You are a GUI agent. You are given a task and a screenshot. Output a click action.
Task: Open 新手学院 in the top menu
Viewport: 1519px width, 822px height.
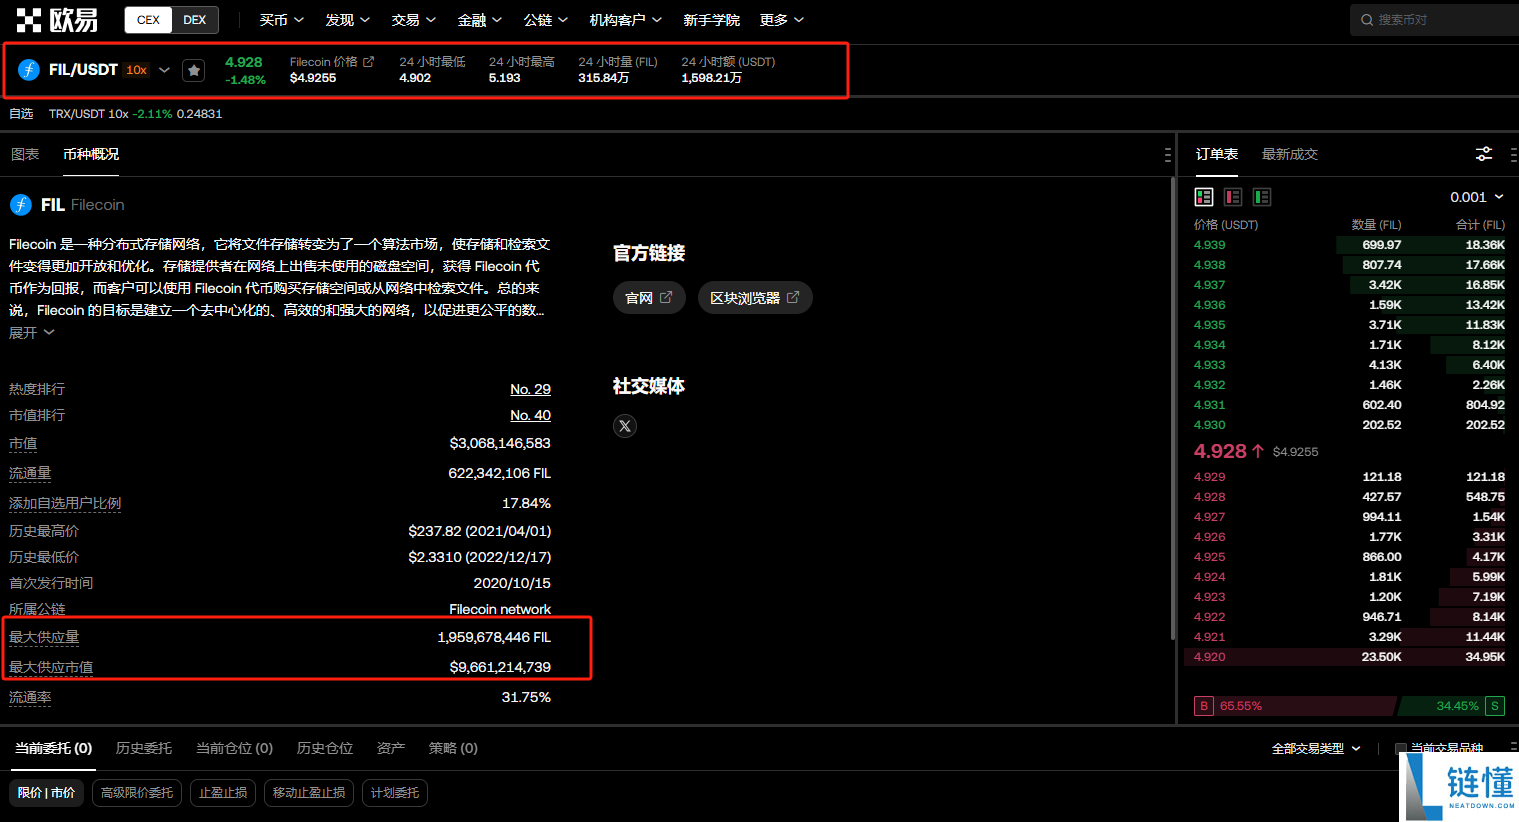(x=711, y=20)
